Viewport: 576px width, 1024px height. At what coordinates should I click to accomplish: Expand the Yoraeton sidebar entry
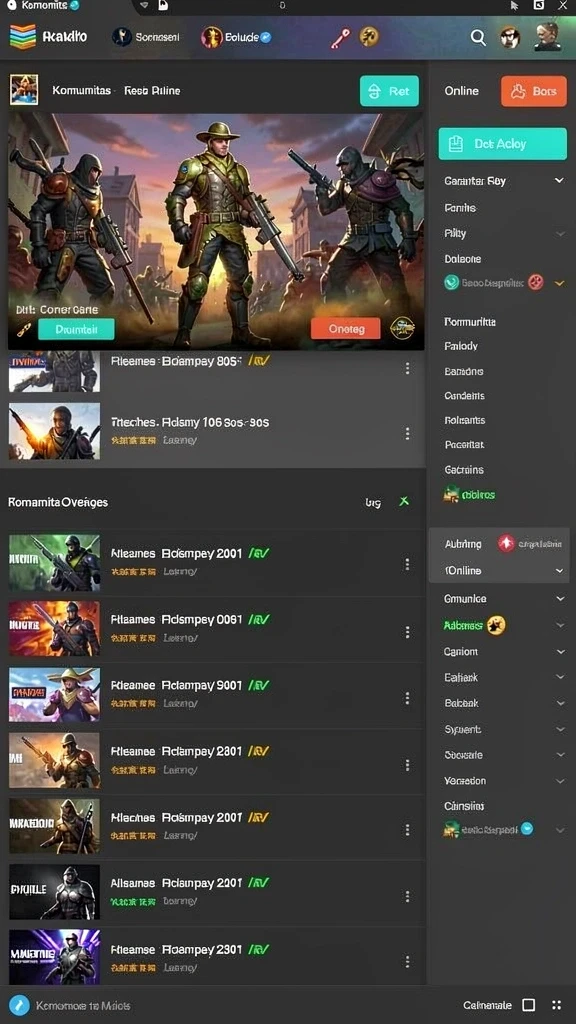560,780
